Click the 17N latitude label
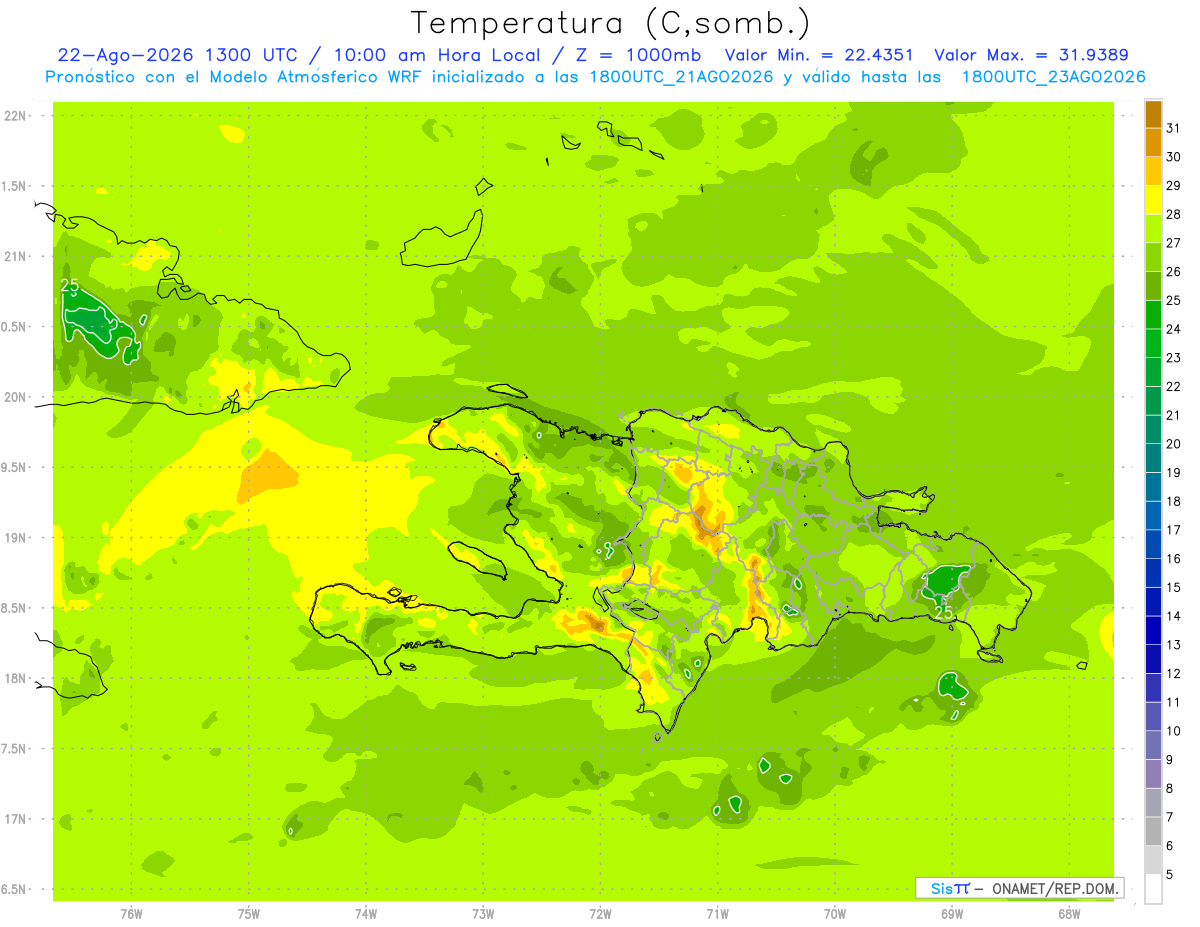Image resolution: width=1200 pixels, height=927 pixels. [14, 819]
